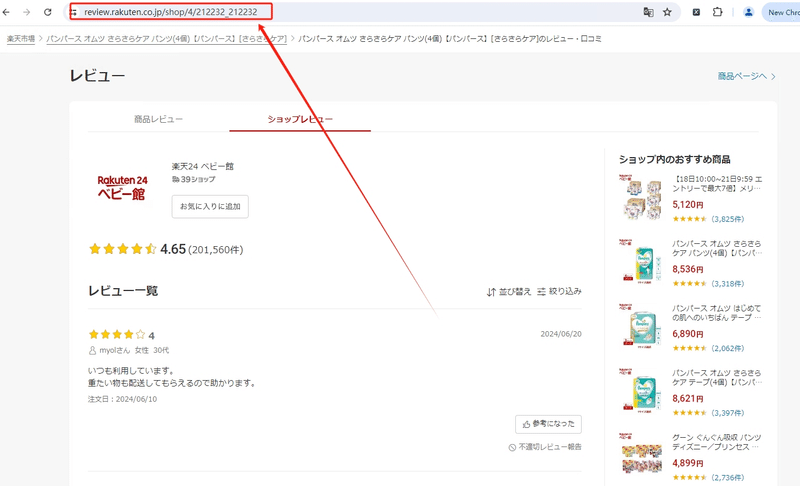Open the グーン ぐんぐん吸収 パンツ title
The width and height of the screenshot is (800, 486).
[717, 442]
